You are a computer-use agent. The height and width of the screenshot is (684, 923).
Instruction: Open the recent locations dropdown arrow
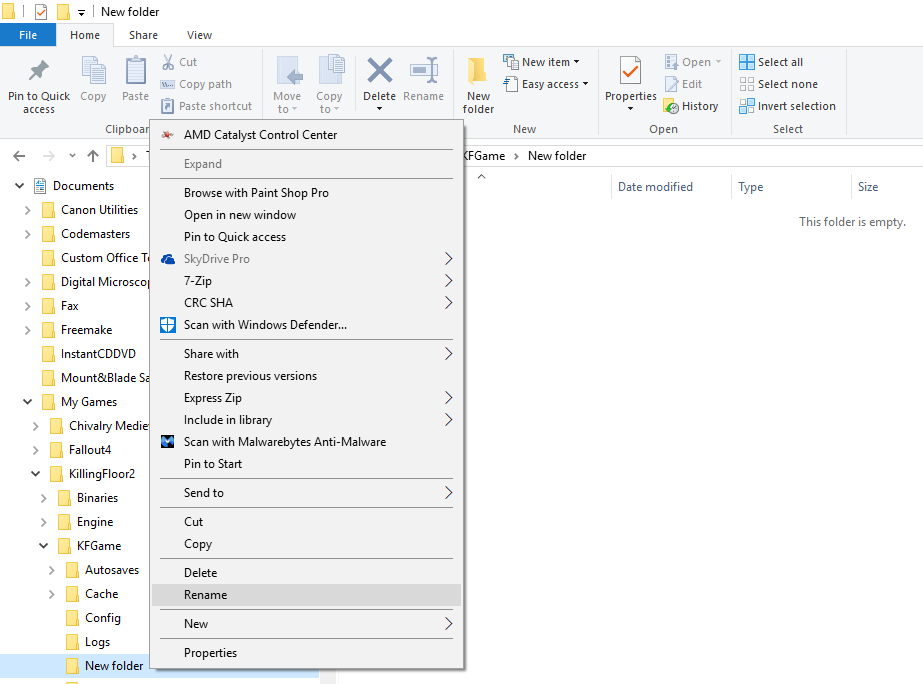(x=72, y=156)
